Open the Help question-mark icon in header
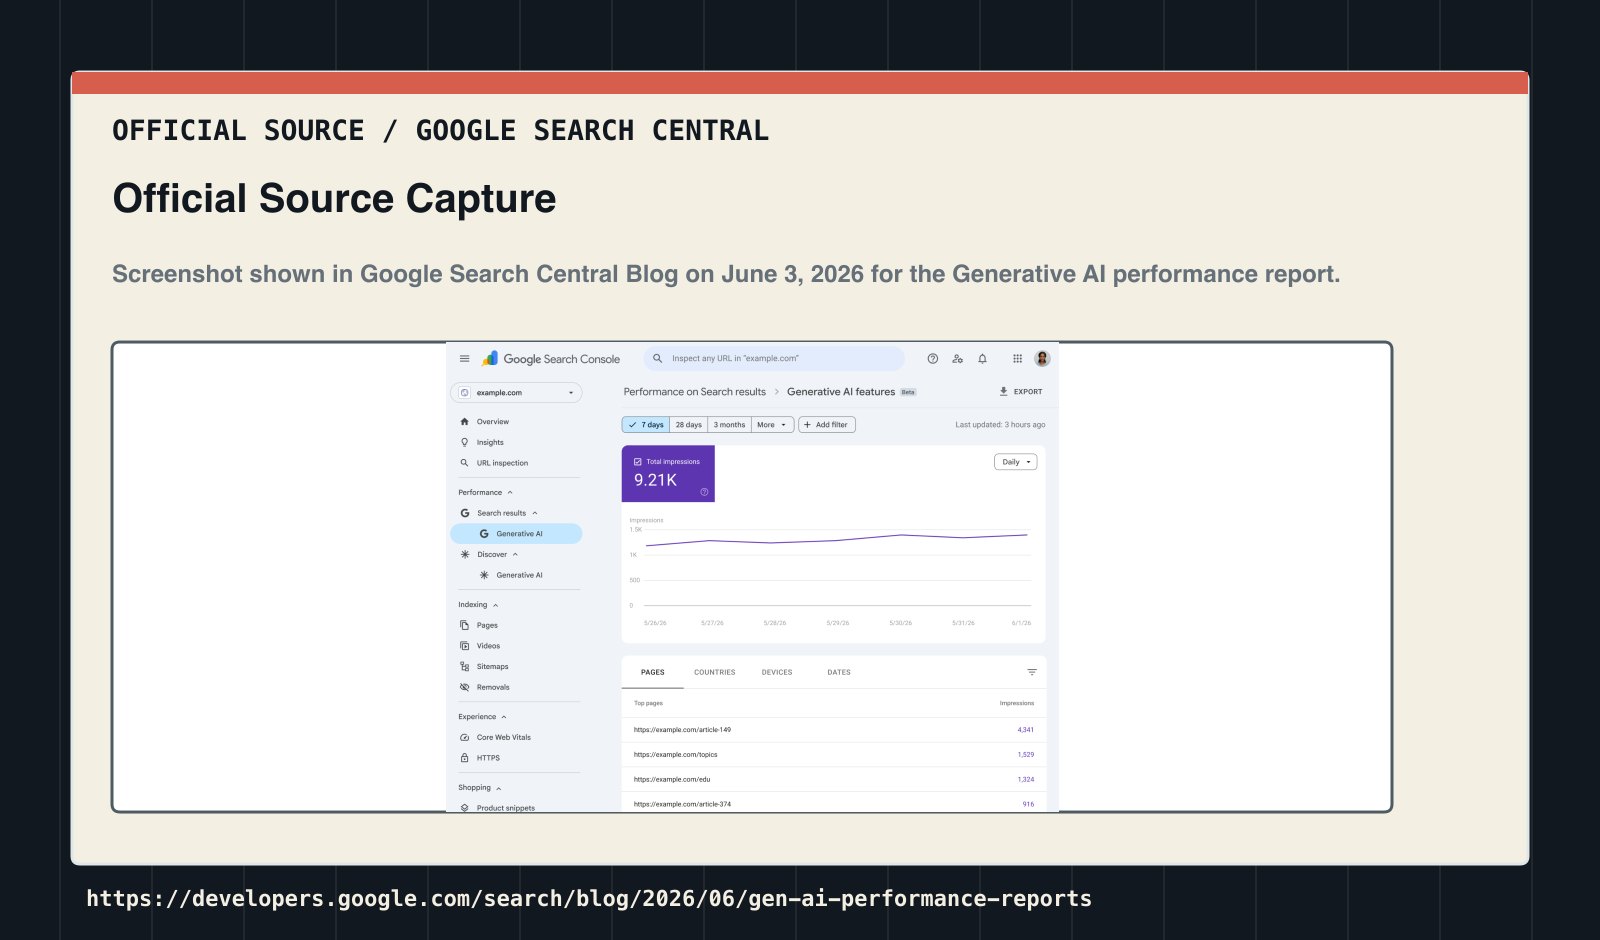1600x940 pixels. click(933, 359)
